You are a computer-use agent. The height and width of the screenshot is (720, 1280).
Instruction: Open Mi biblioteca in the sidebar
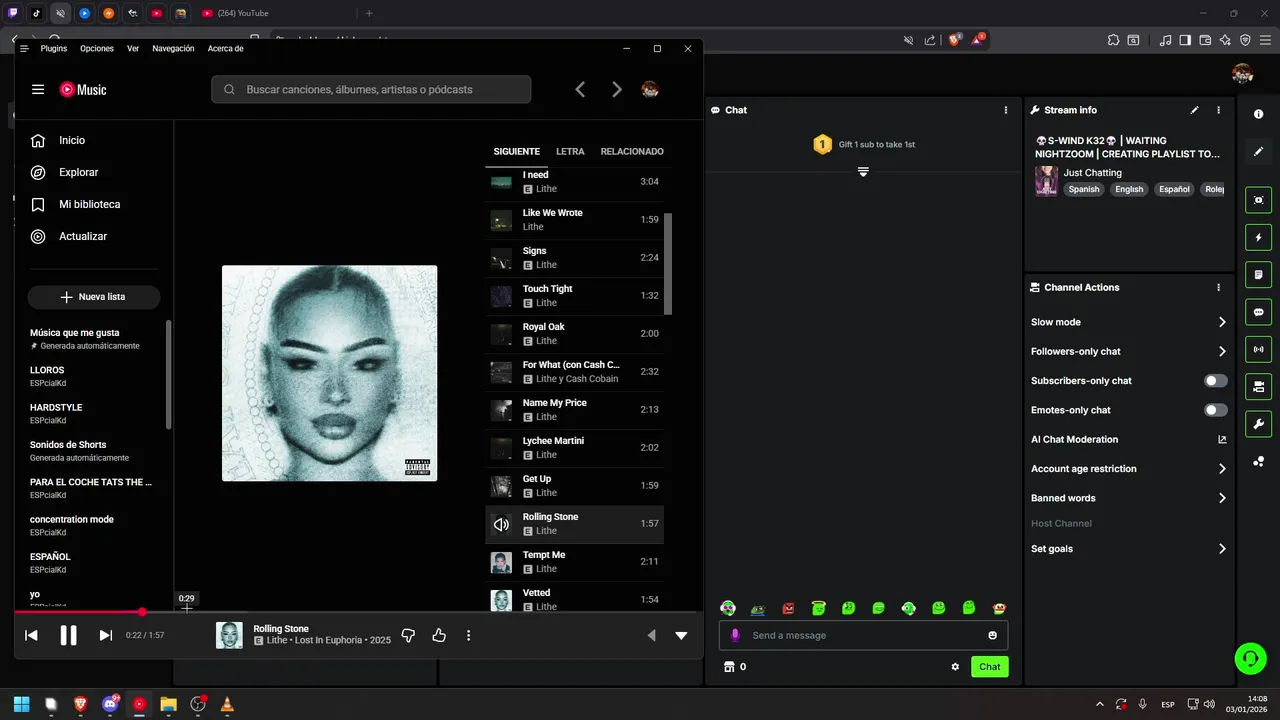click(x=89, y=204)
